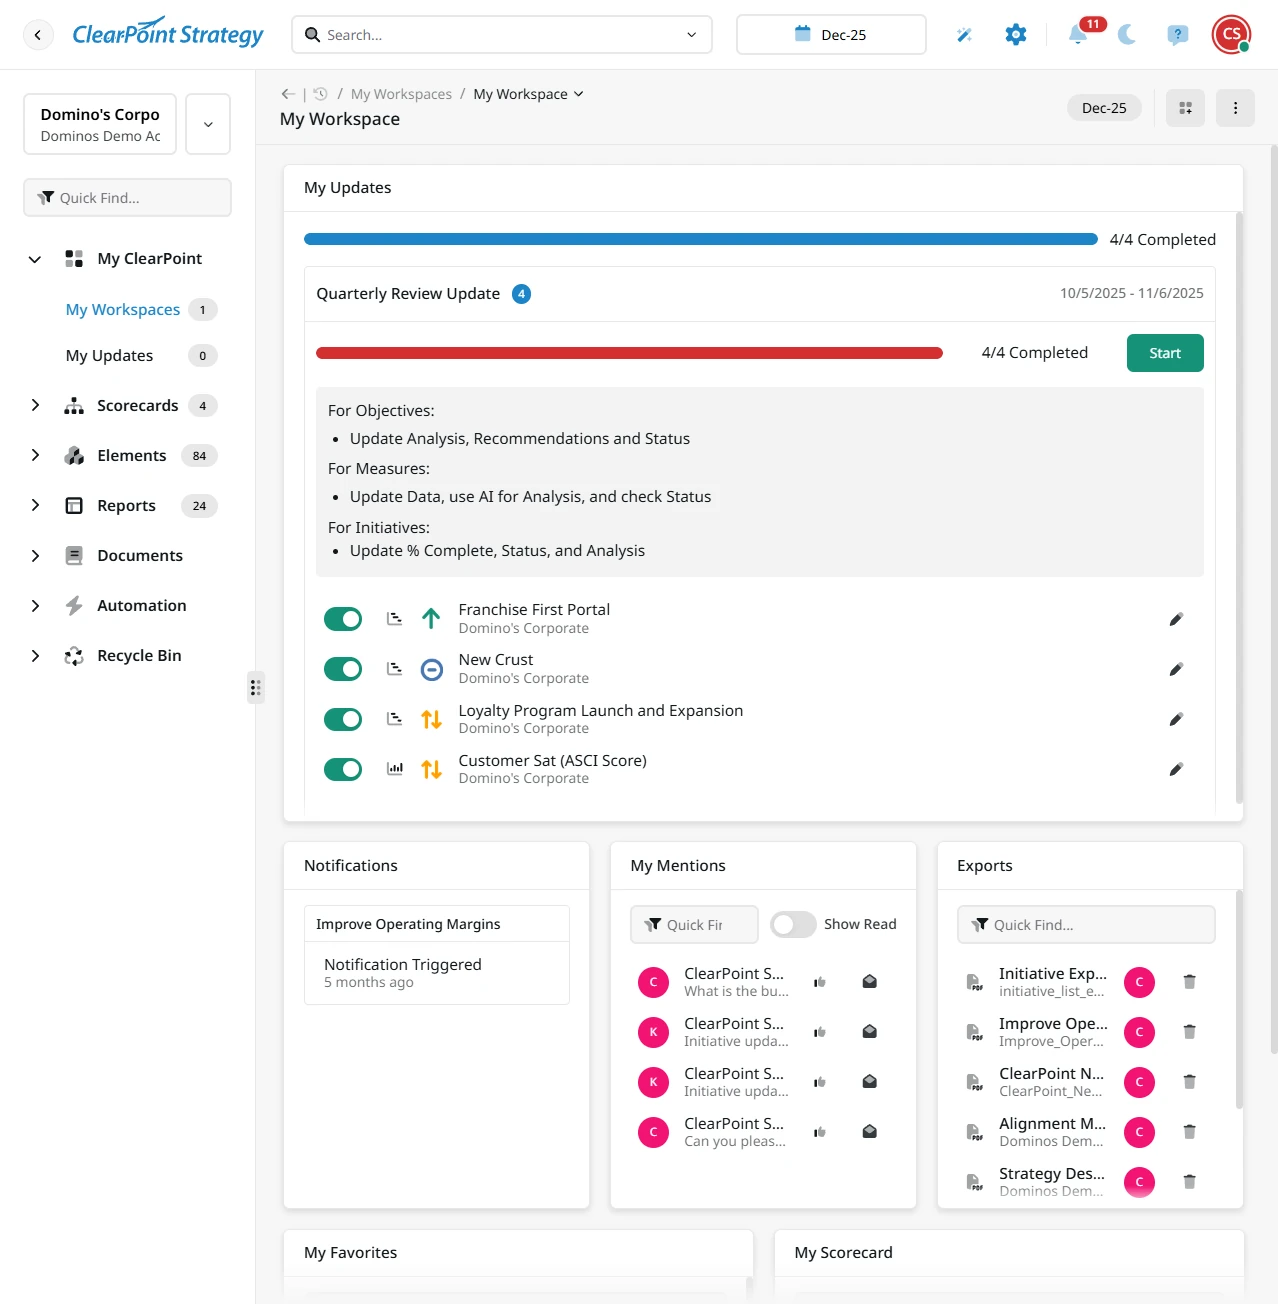Delete the Alignment M... export
The image size is (1278, 1304).
1189,1132
